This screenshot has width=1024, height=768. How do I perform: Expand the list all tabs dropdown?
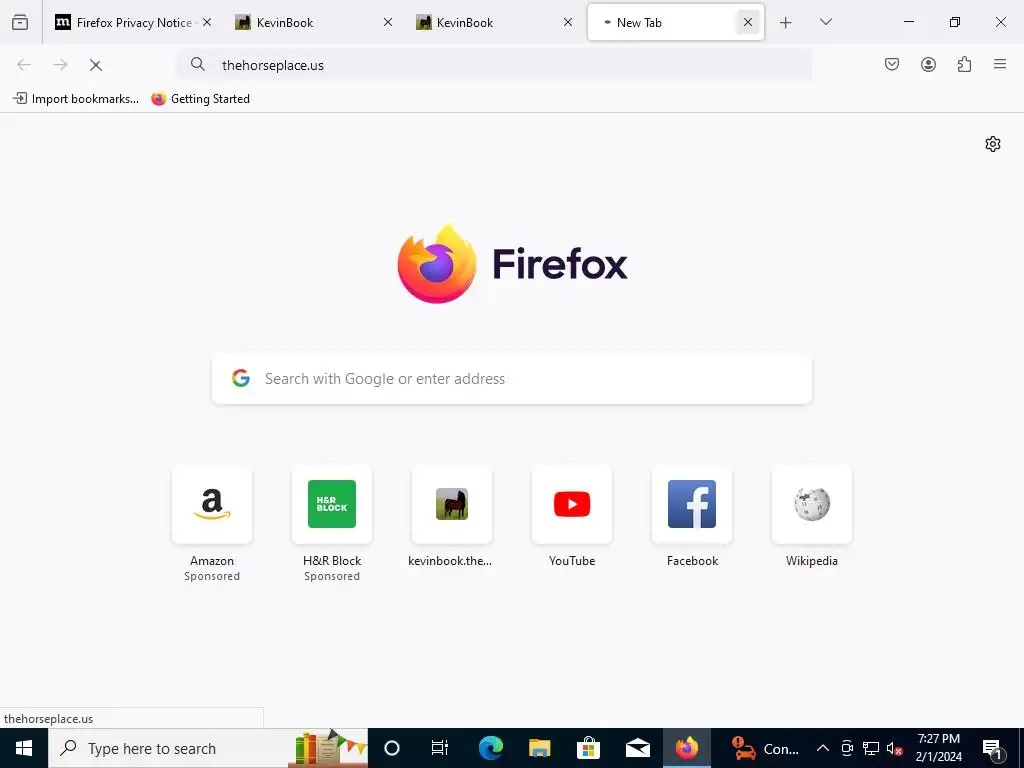(825, 22)
